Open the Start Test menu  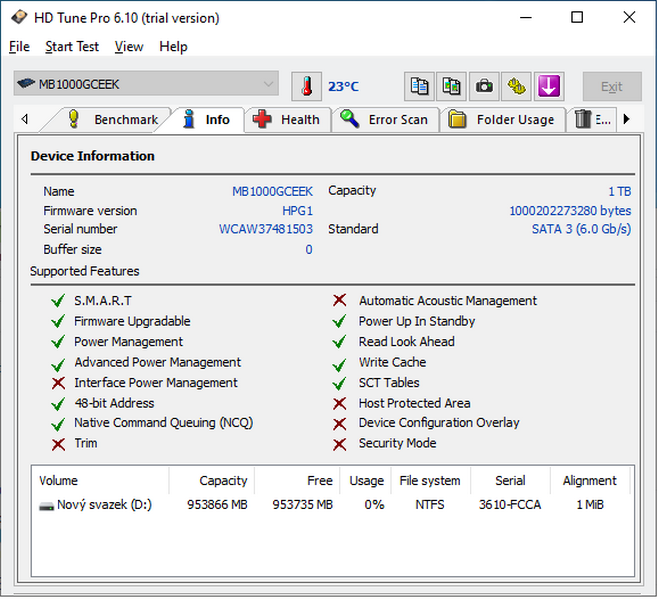(72, 47)
